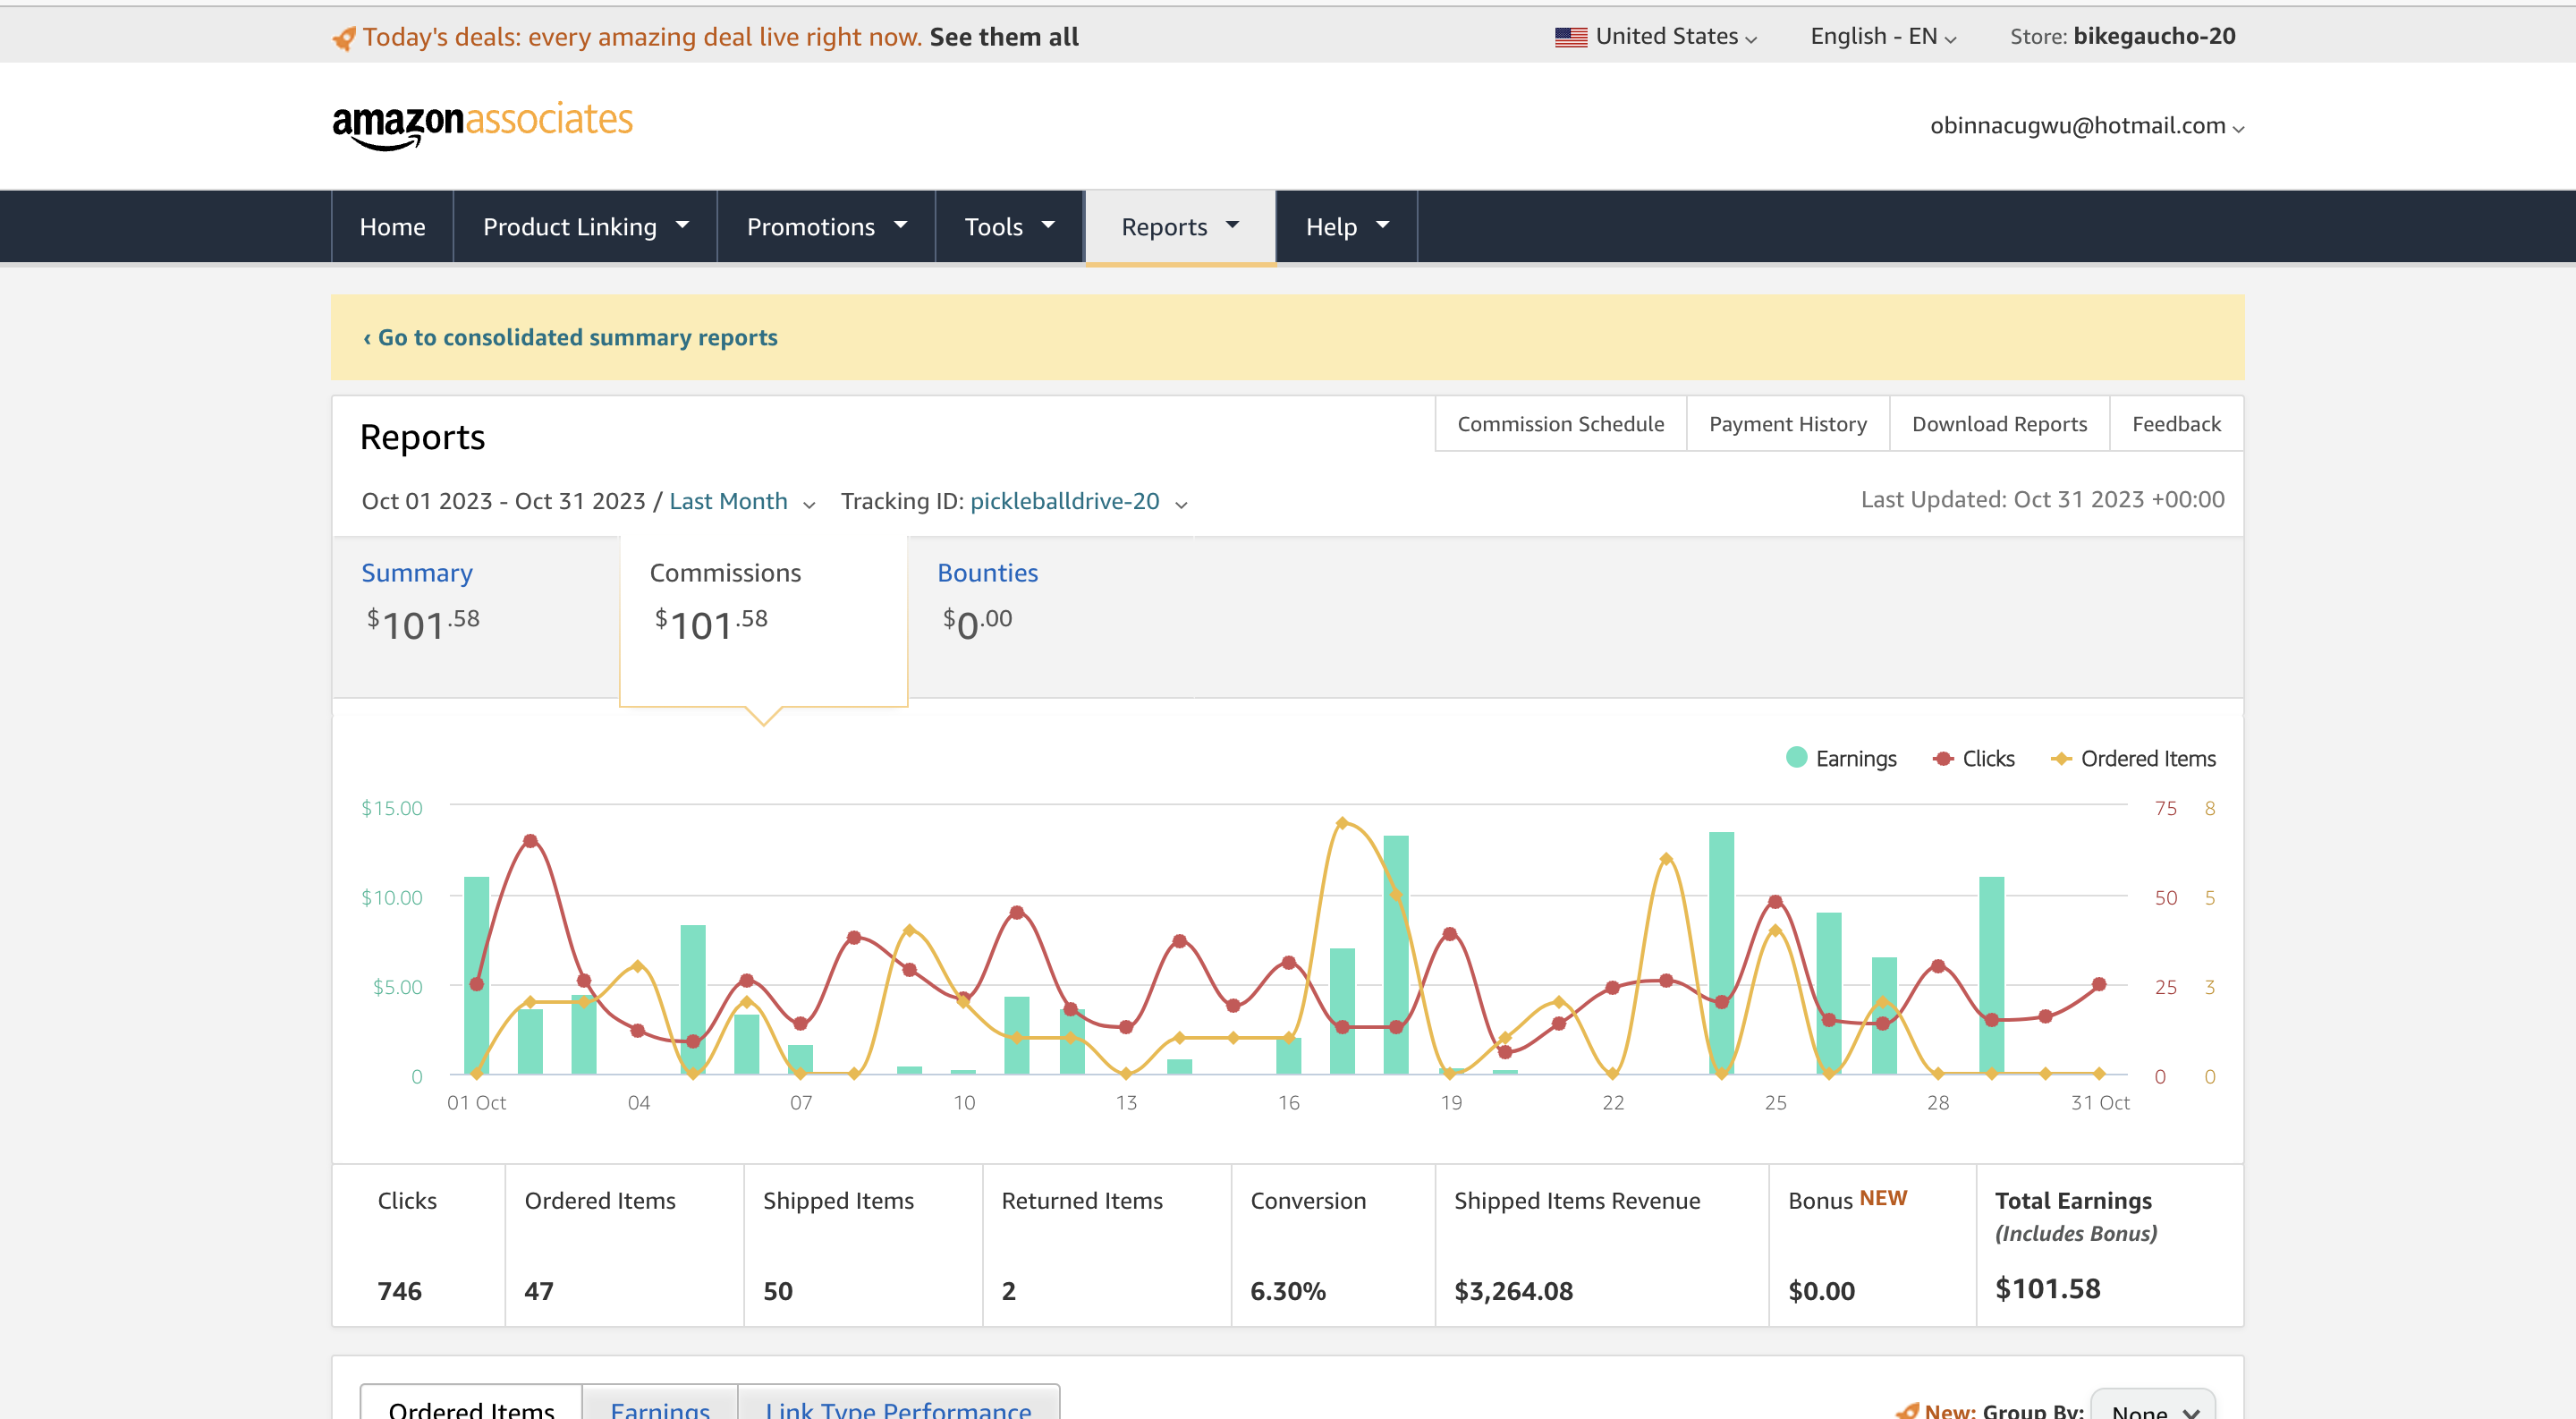2576x1419 pixels.
Task: Toggle Clicks series in chart legend
Action: (1974, 758)
